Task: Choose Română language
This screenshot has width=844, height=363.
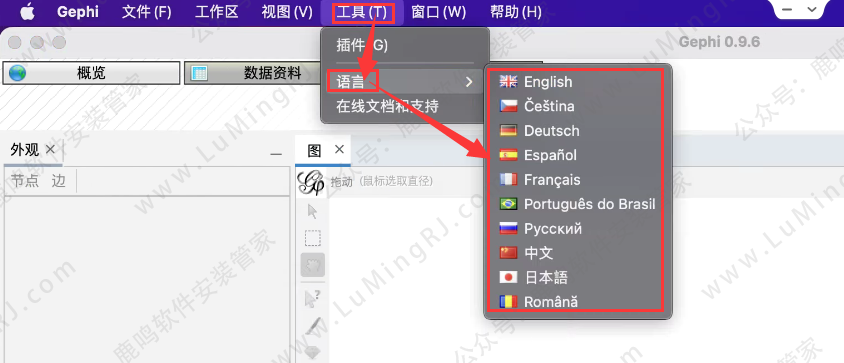Action: (x=578, y=302)
